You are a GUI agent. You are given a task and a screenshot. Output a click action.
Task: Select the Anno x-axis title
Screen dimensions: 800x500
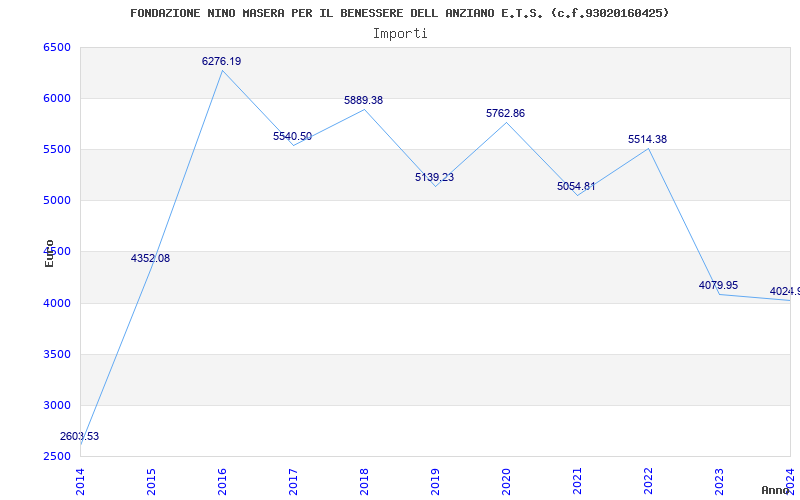point(776,490)
